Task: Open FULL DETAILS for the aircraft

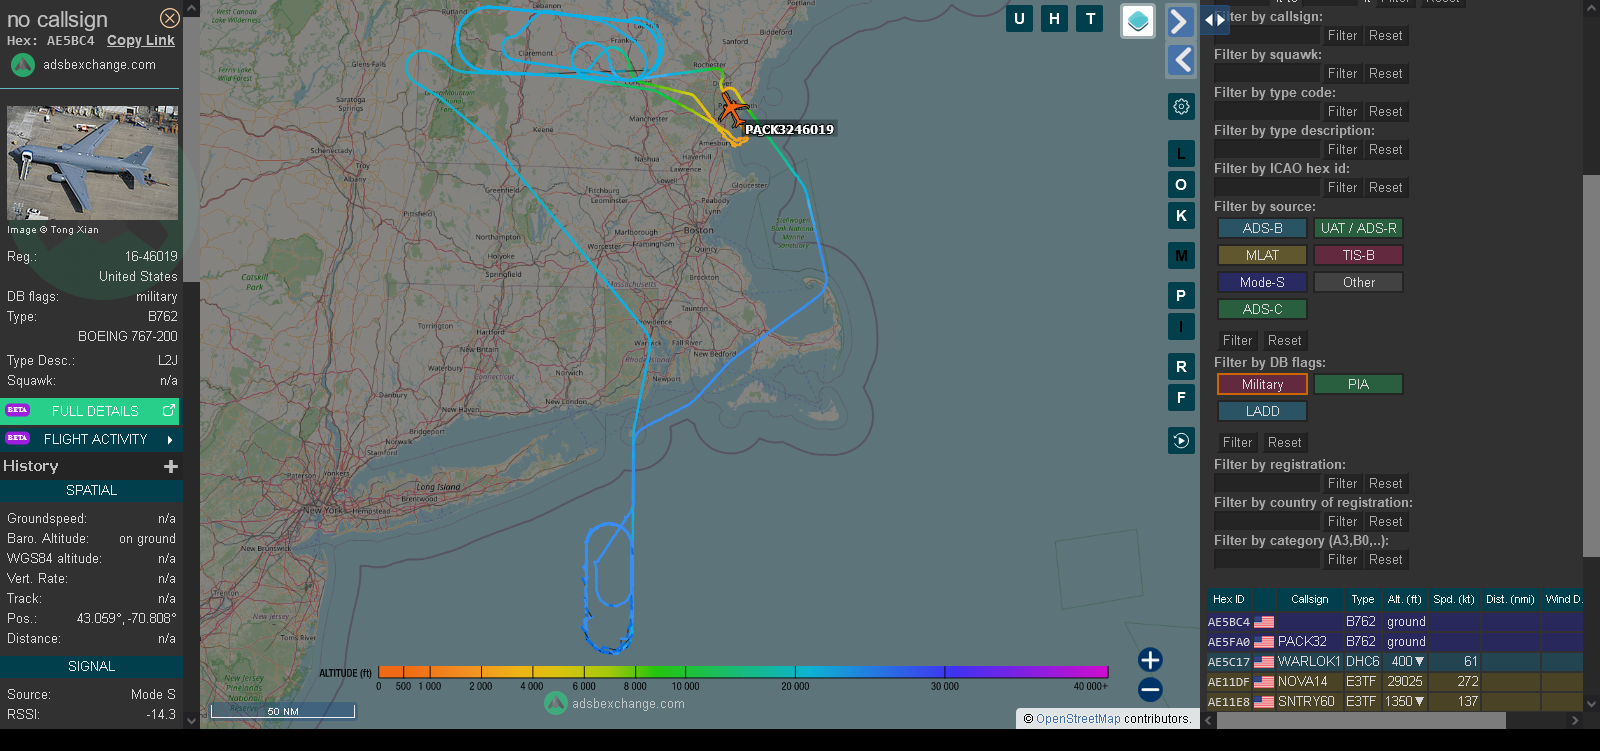Action: click(91, 411)
